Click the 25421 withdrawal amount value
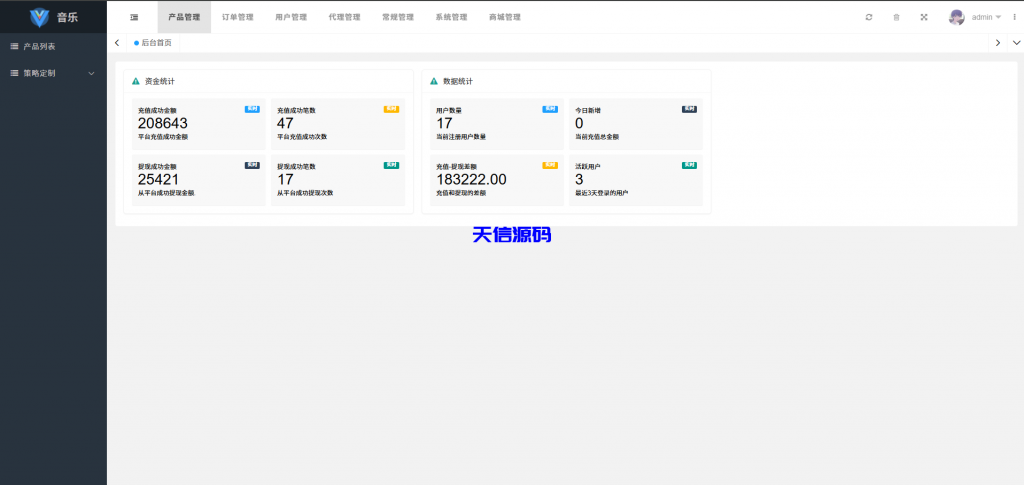Image resolution: width=1024 pixels, height=485 pixels. pos(158,180)
